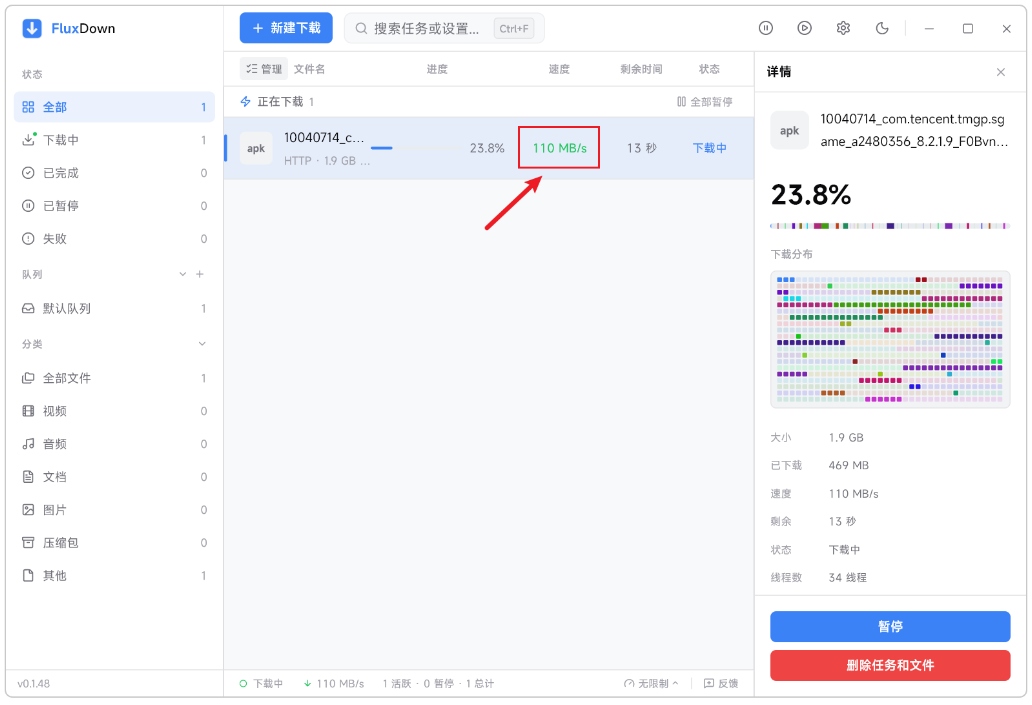This screenshot has width=1032, height=705.
Task: Click the 469 MB downloaded value
Action: (x=848, y=465)
